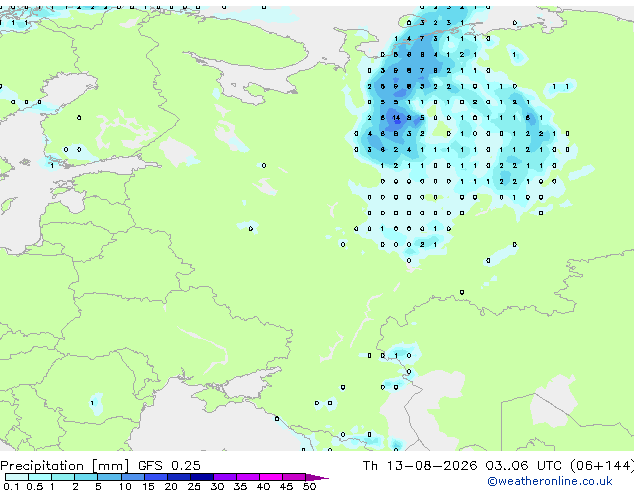The image size is (634, 490).
Task: Click the legend tick label "10"
Action: (x=125, y=486)
